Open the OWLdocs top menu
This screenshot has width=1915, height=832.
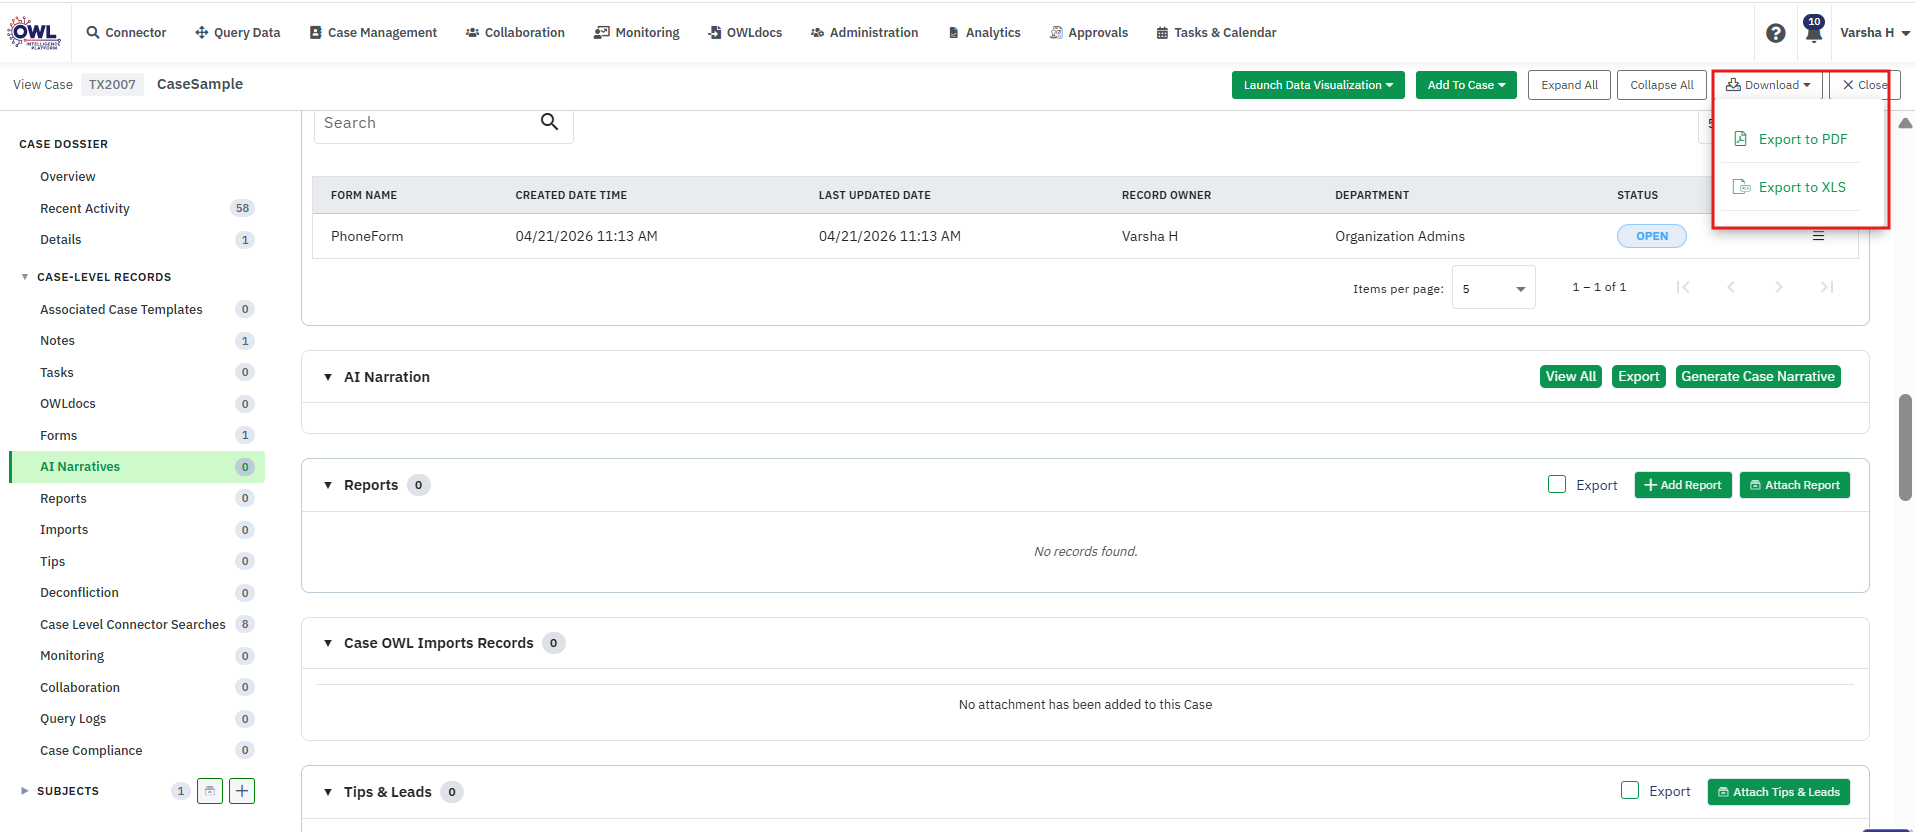[x=745, y=33]
